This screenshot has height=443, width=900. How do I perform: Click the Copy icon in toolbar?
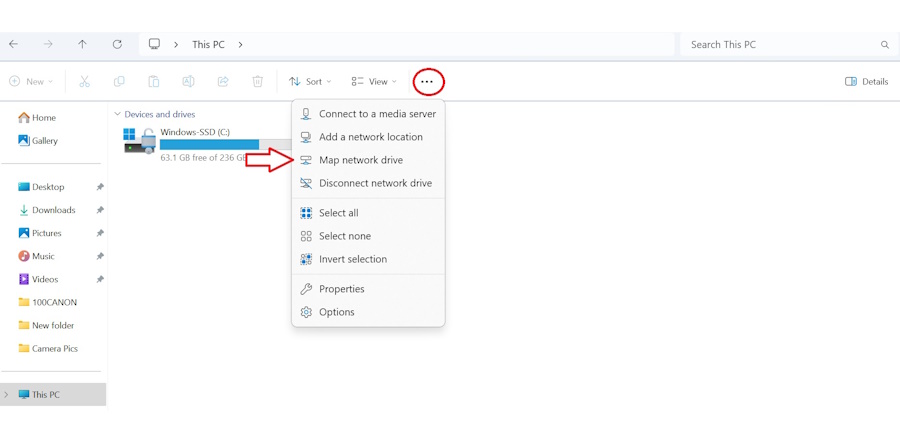pyautogui.click(x=119, y=82)
